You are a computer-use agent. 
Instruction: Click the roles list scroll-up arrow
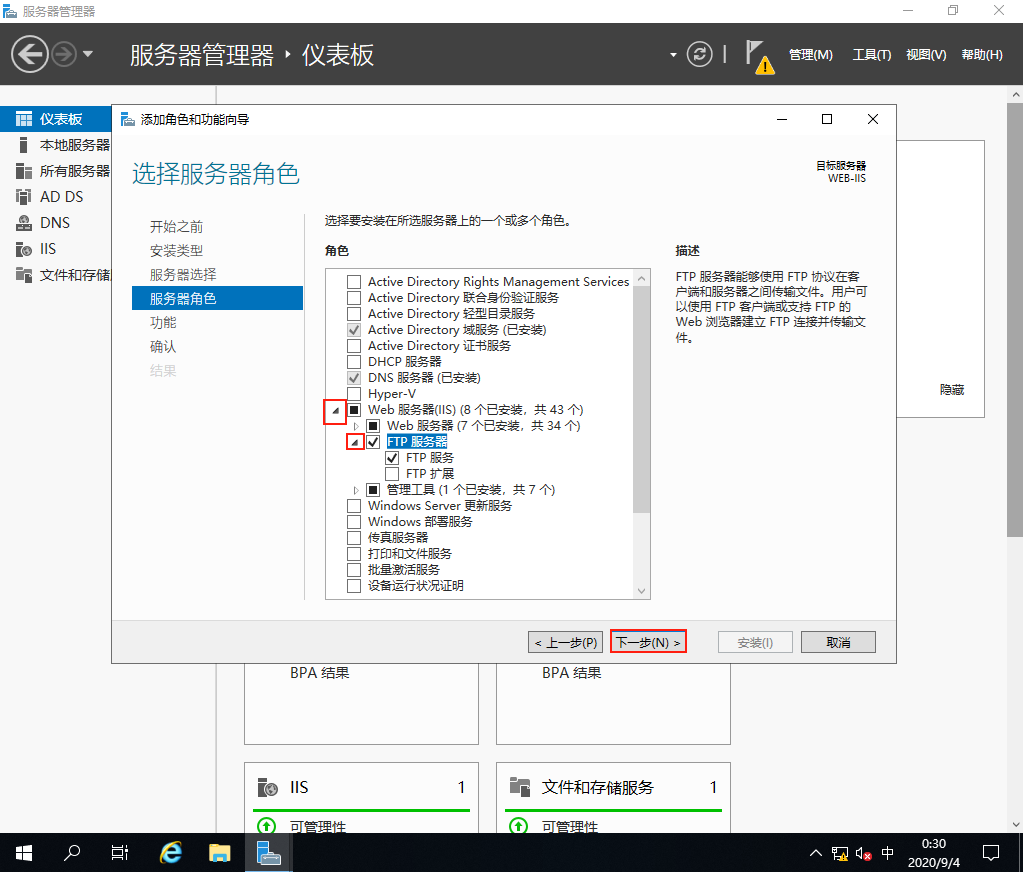(641, 278)
